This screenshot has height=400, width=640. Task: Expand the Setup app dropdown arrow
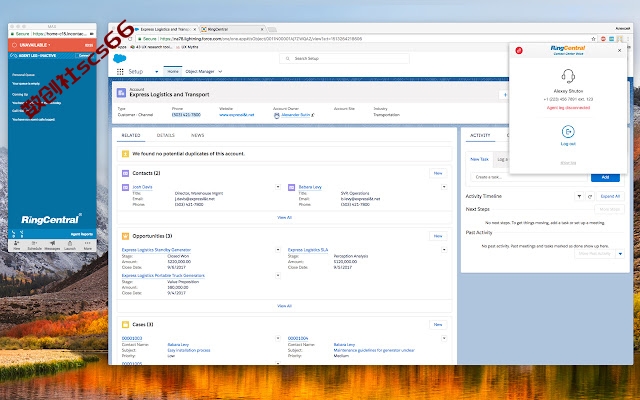156,72
